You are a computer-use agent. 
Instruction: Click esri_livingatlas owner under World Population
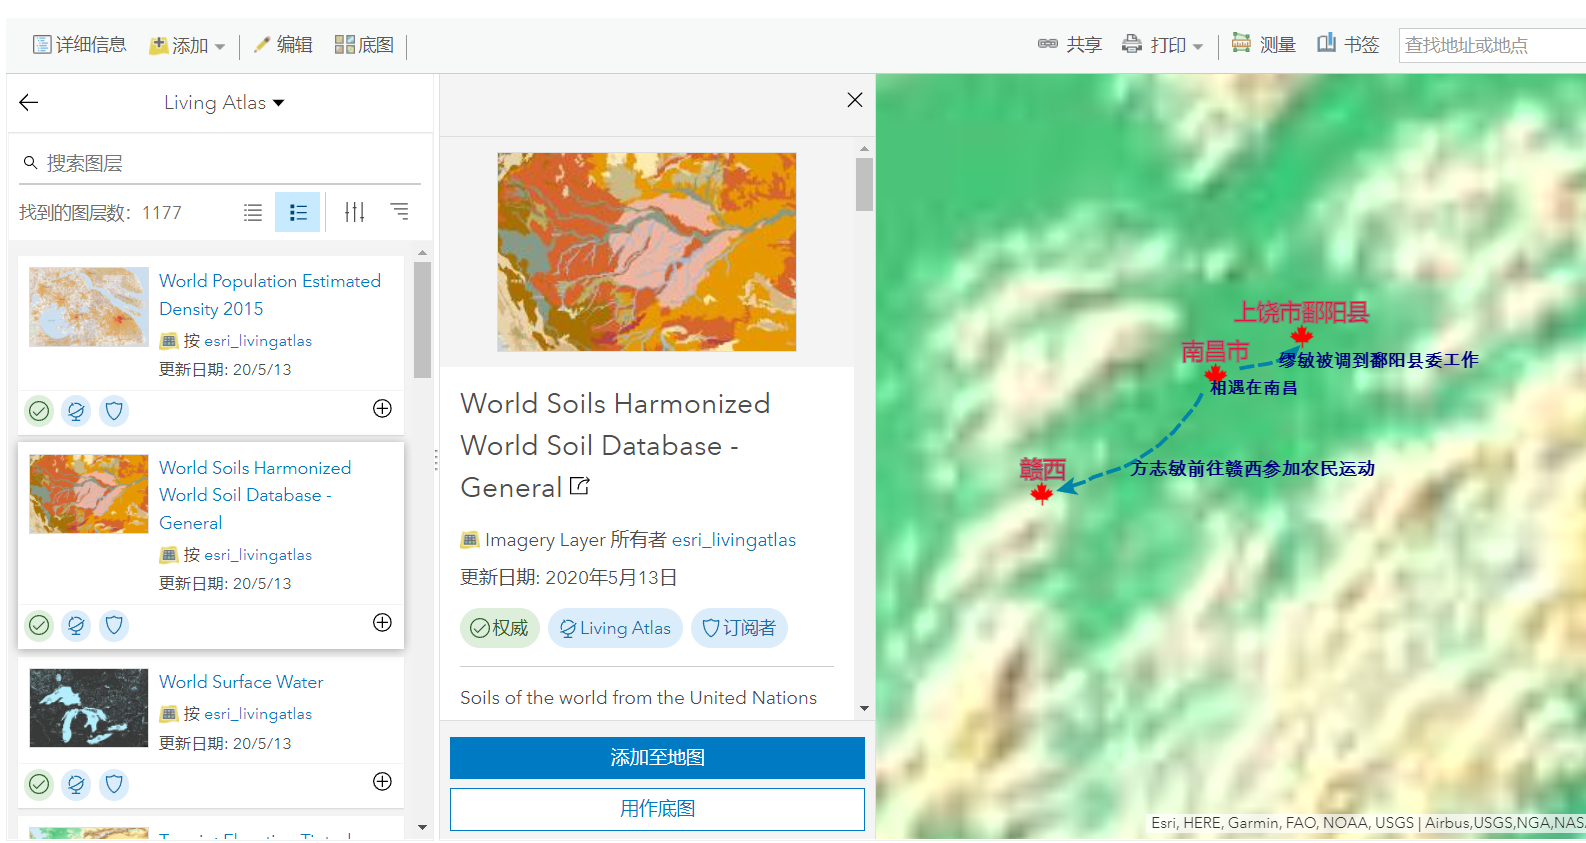[x=258, y=341]
